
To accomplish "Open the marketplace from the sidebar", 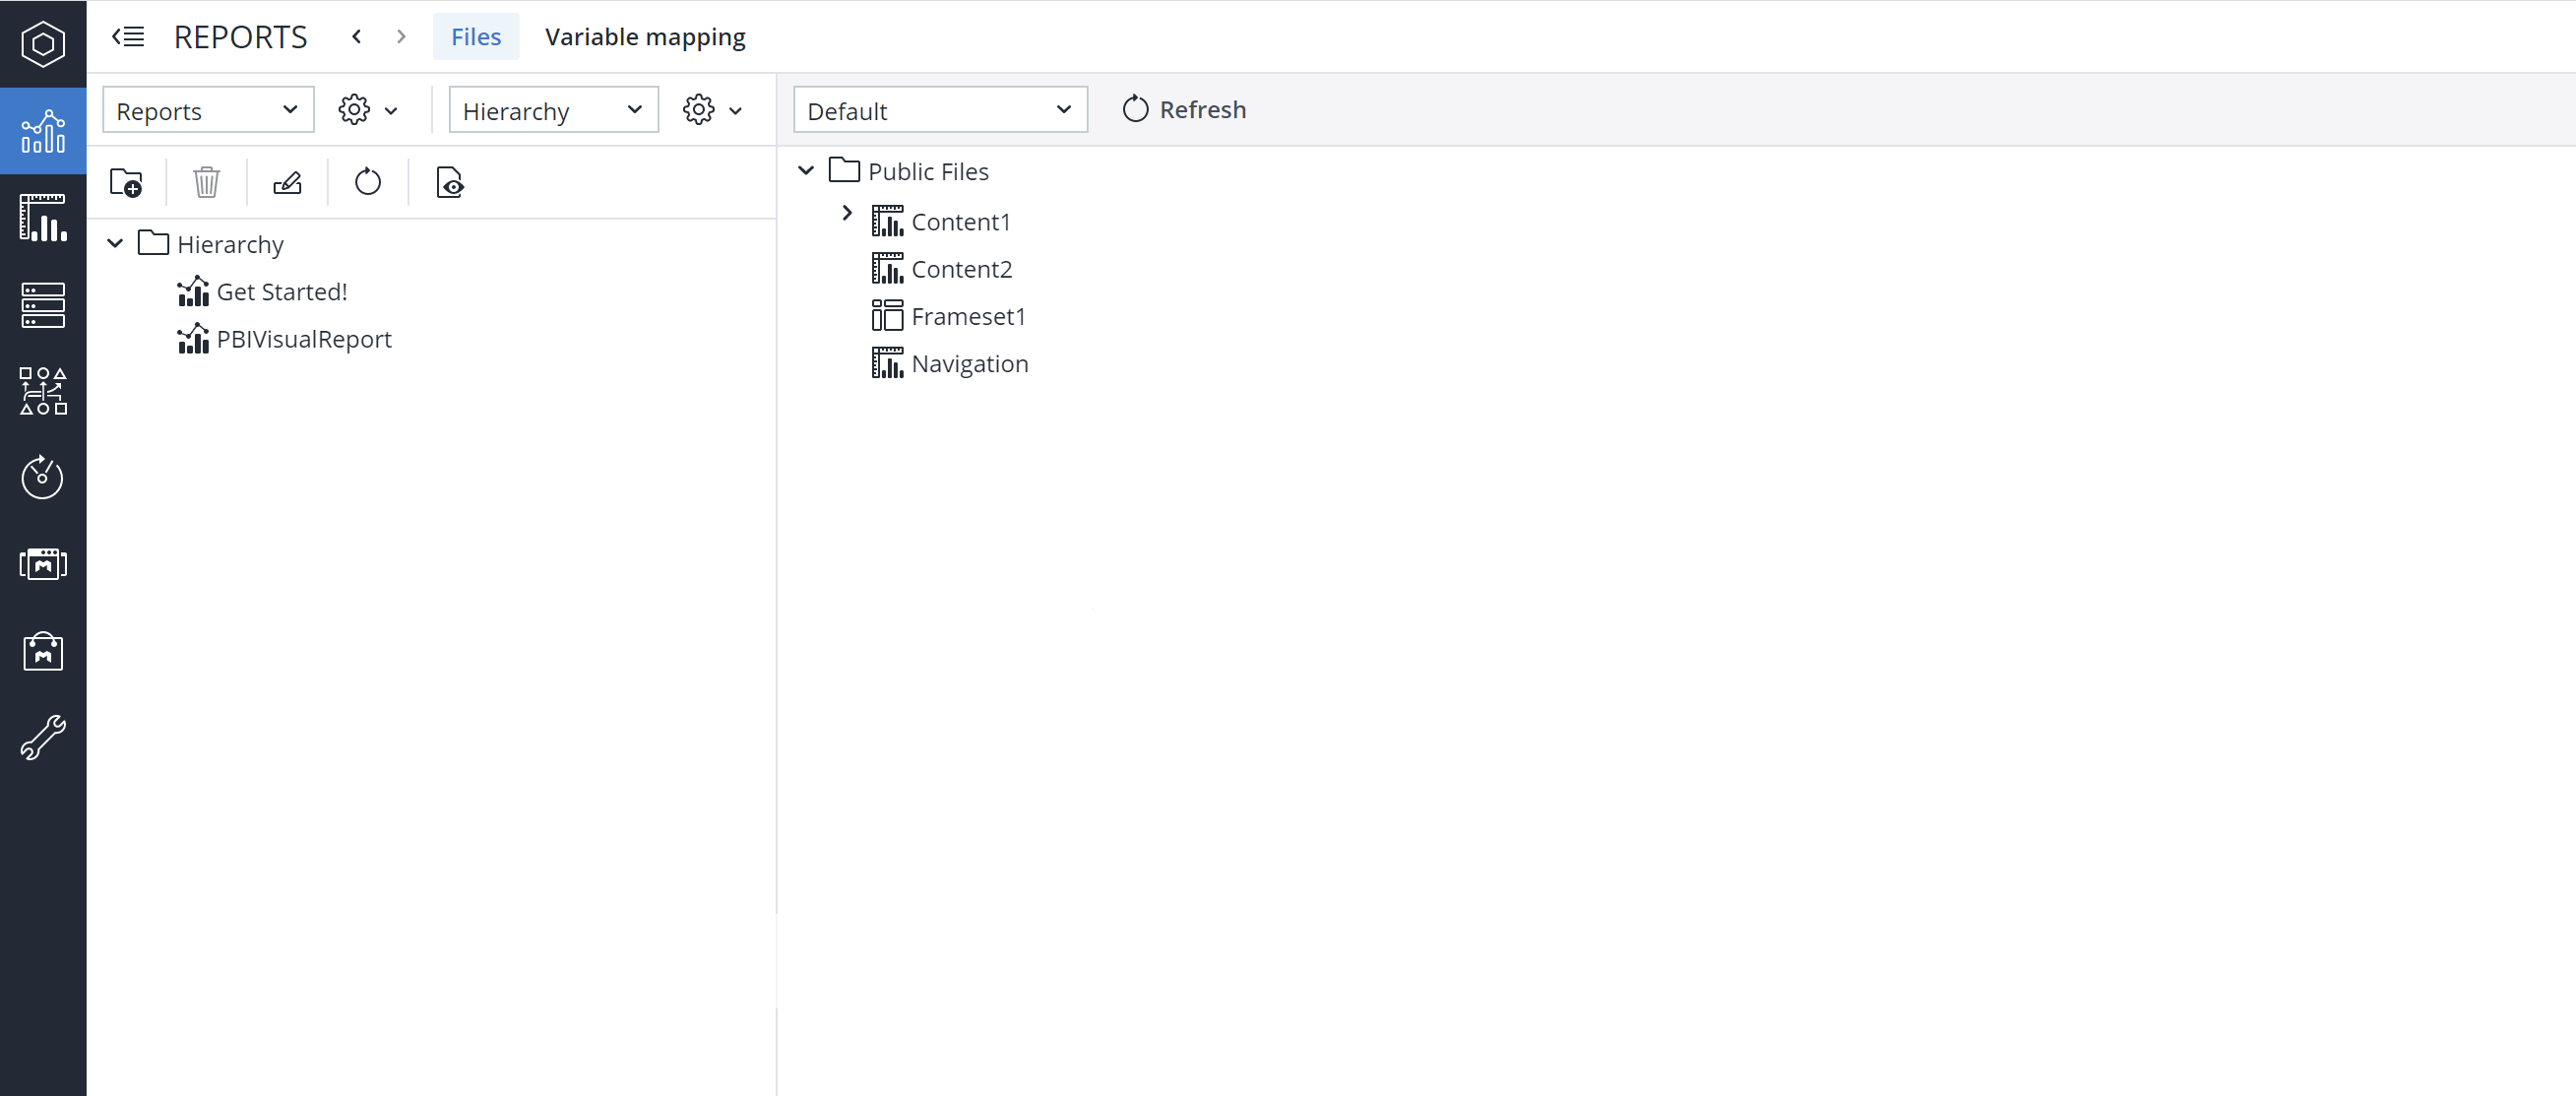I will [x=42, y=651].
